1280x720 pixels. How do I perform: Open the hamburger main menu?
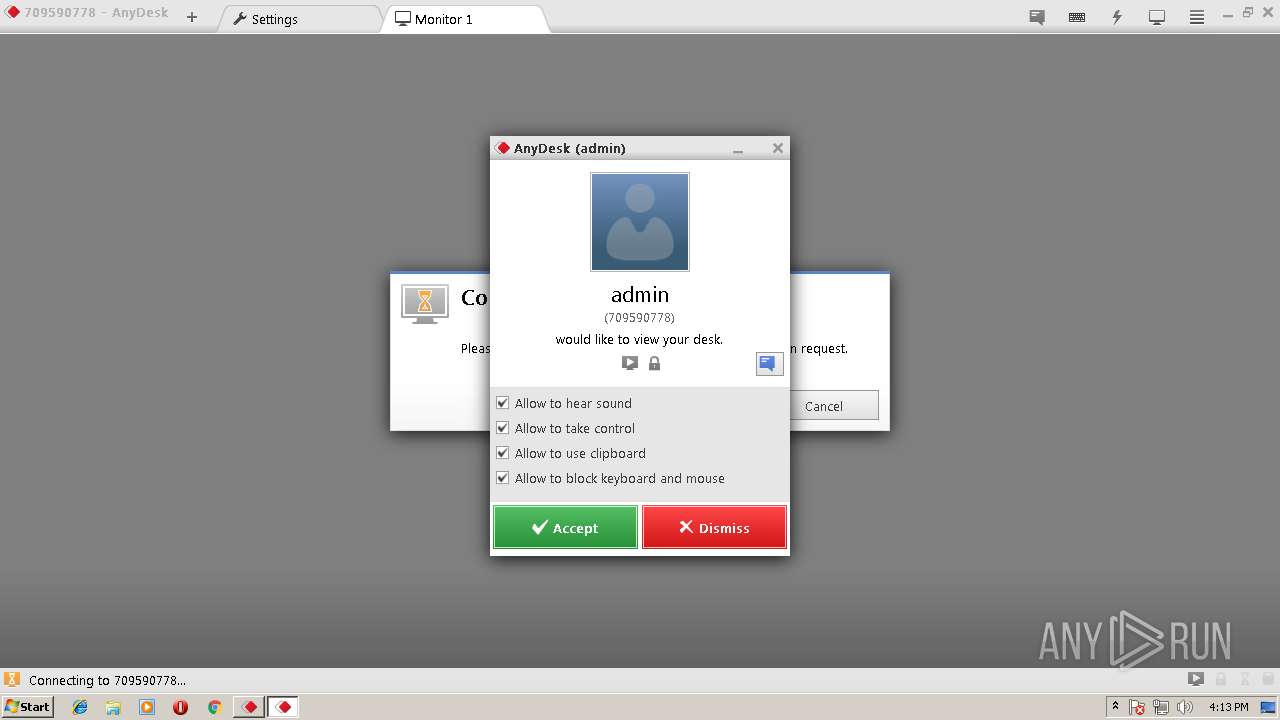tap(1196, 18)
